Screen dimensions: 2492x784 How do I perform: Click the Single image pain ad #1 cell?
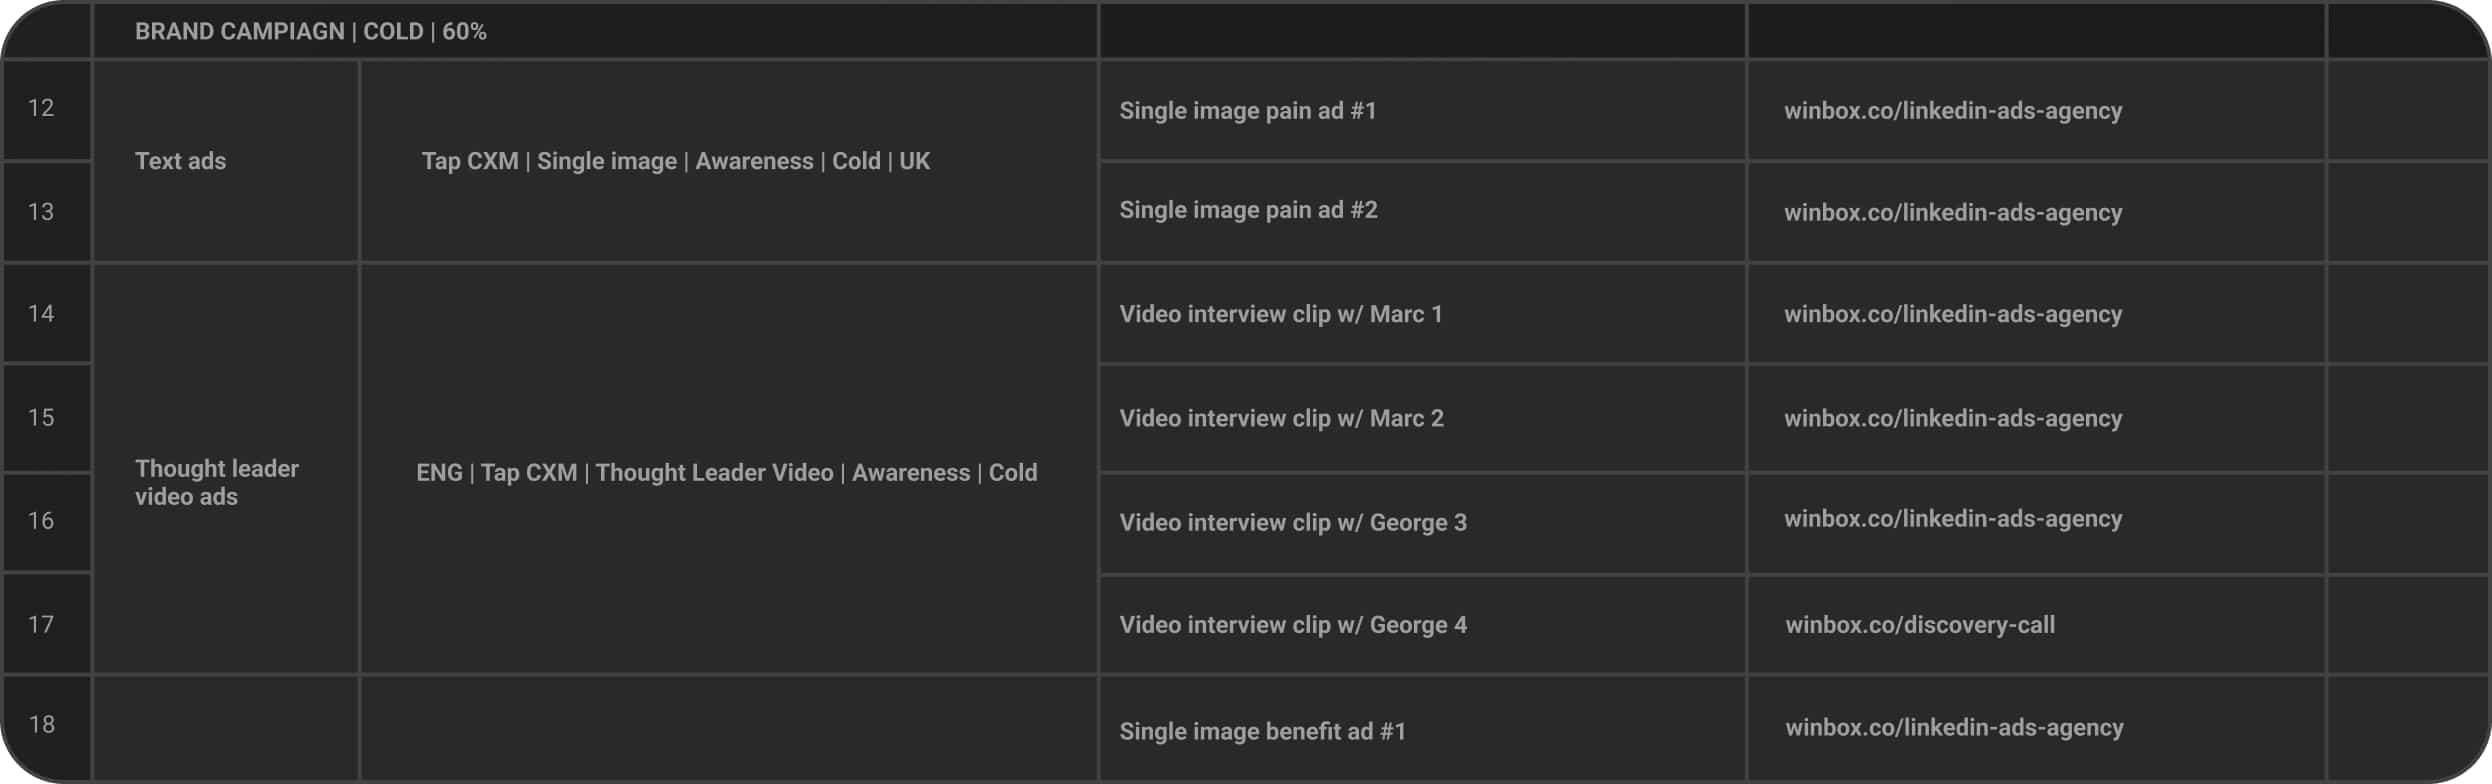[x=1422, y=110]
